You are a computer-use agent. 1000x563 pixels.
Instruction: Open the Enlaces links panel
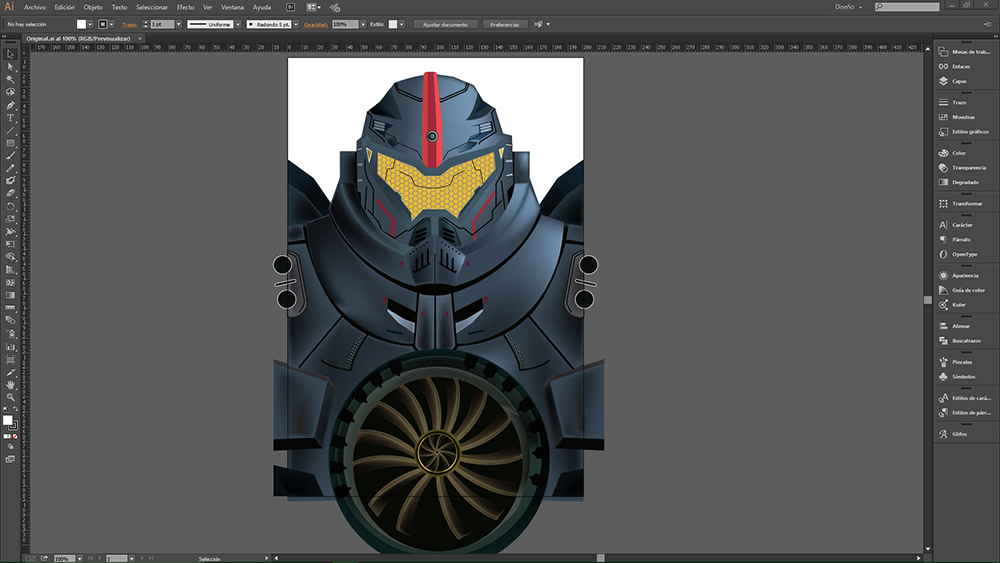[963, 66]
